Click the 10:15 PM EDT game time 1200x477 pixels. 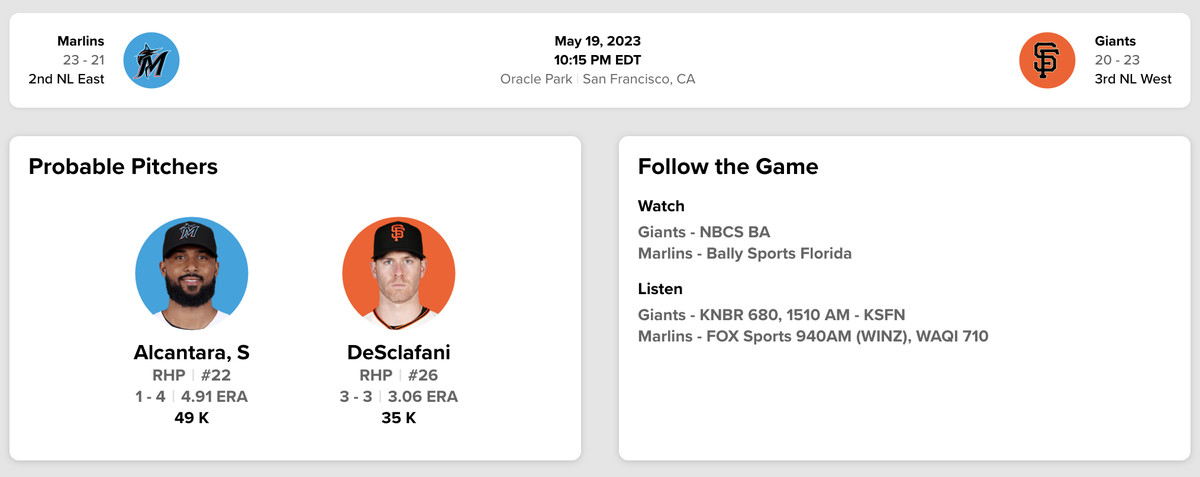point(597,60)
